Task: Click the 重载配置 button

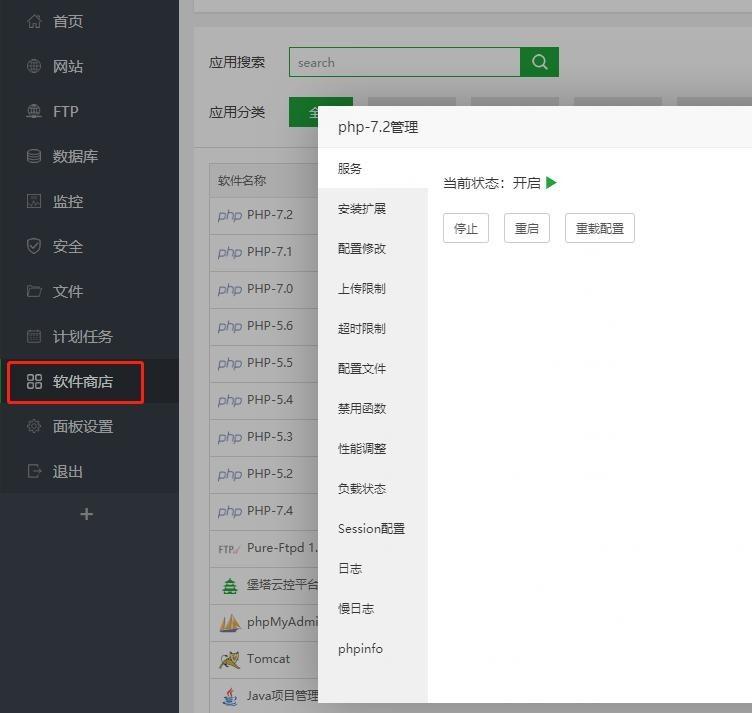Action: coord(599,228)
